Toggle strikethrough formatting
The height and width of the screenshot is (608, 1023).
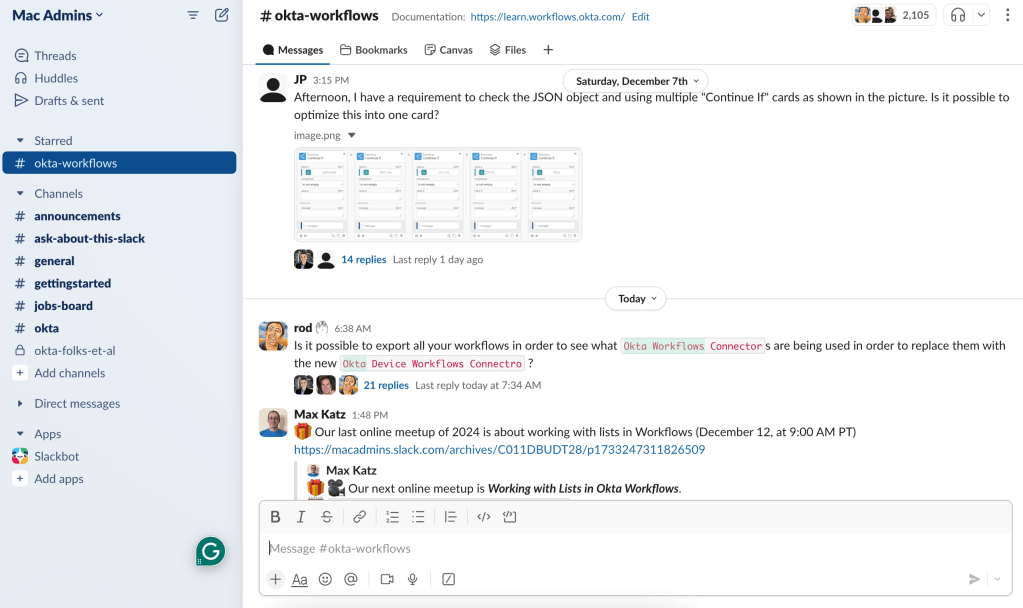coord(327,517)
